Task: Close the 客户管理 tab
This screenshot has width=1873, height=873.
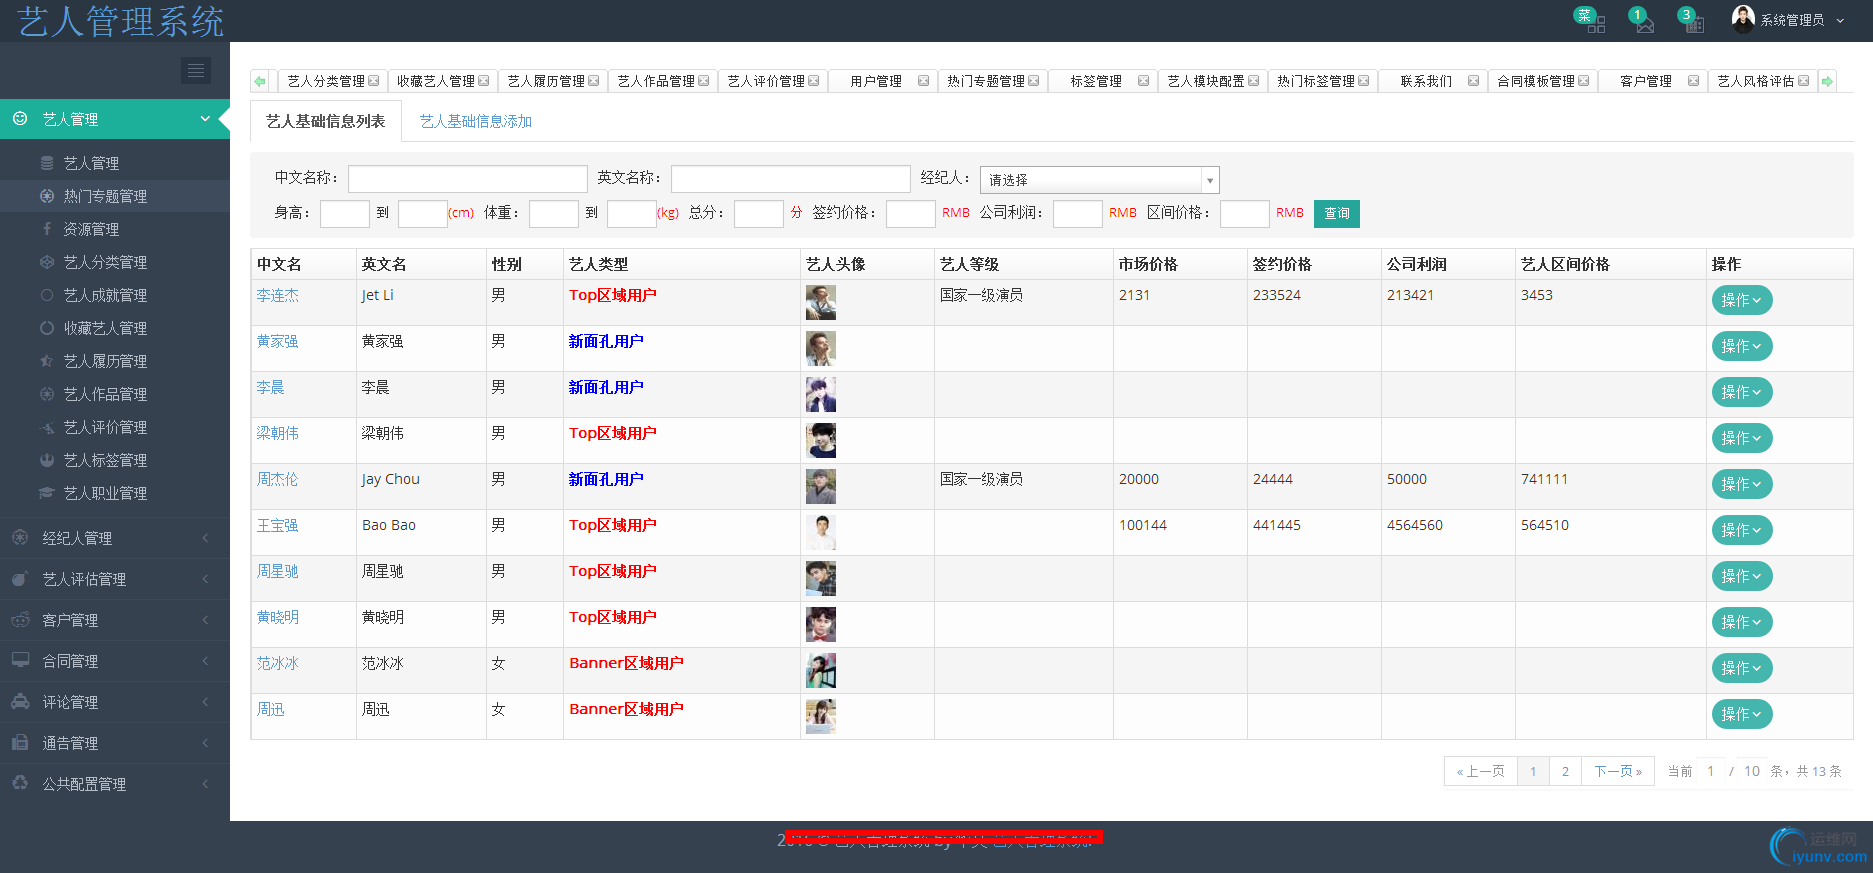Action: 1693,81
